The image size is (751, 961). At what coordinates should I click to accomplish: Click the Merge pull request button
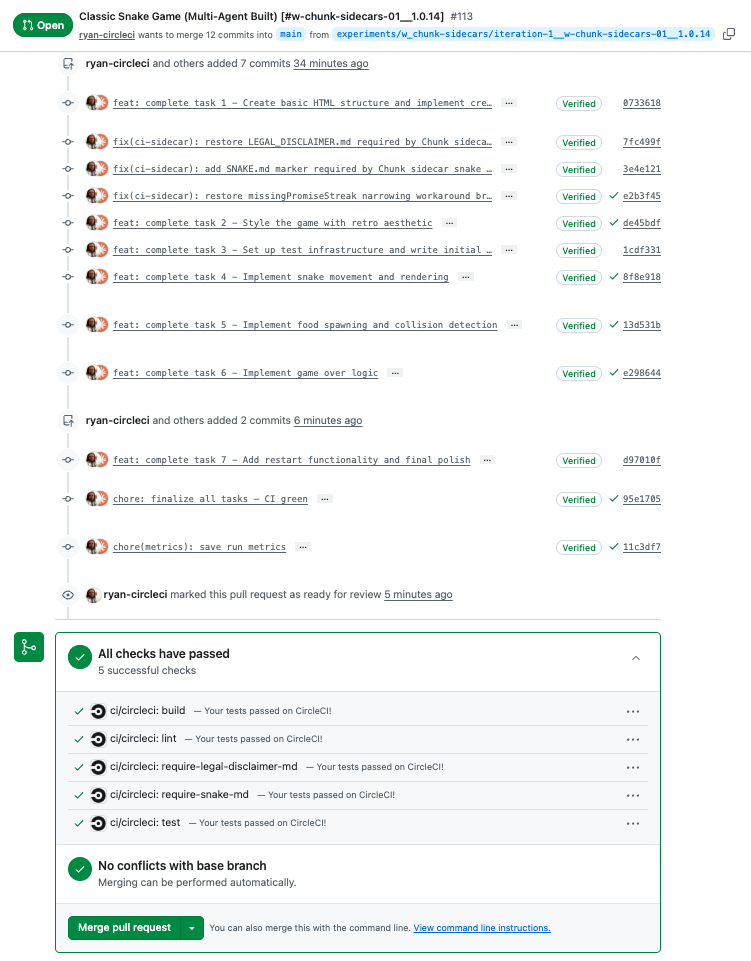(x=124, y=928)
